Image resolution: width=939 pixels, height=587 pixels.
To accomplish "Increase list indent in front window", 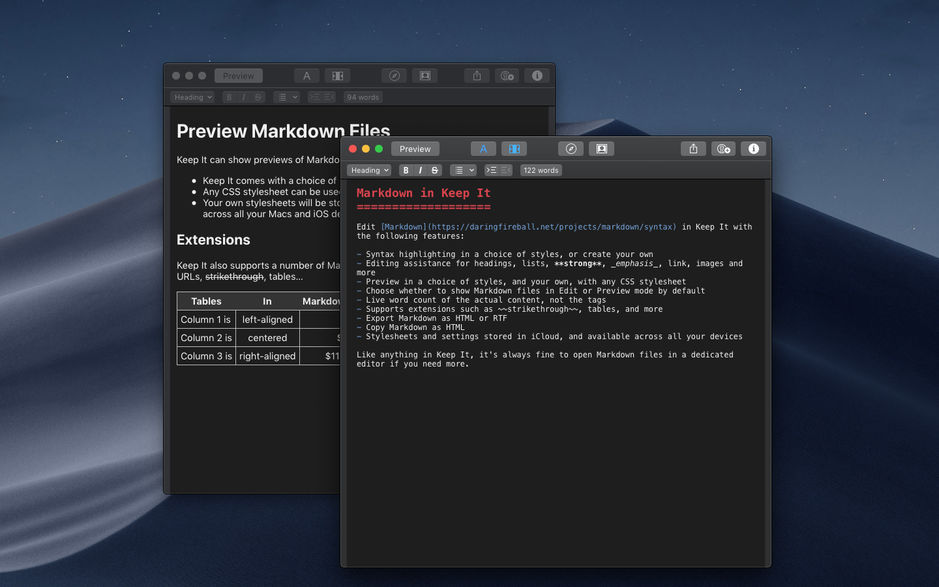I will coord(491,170).
